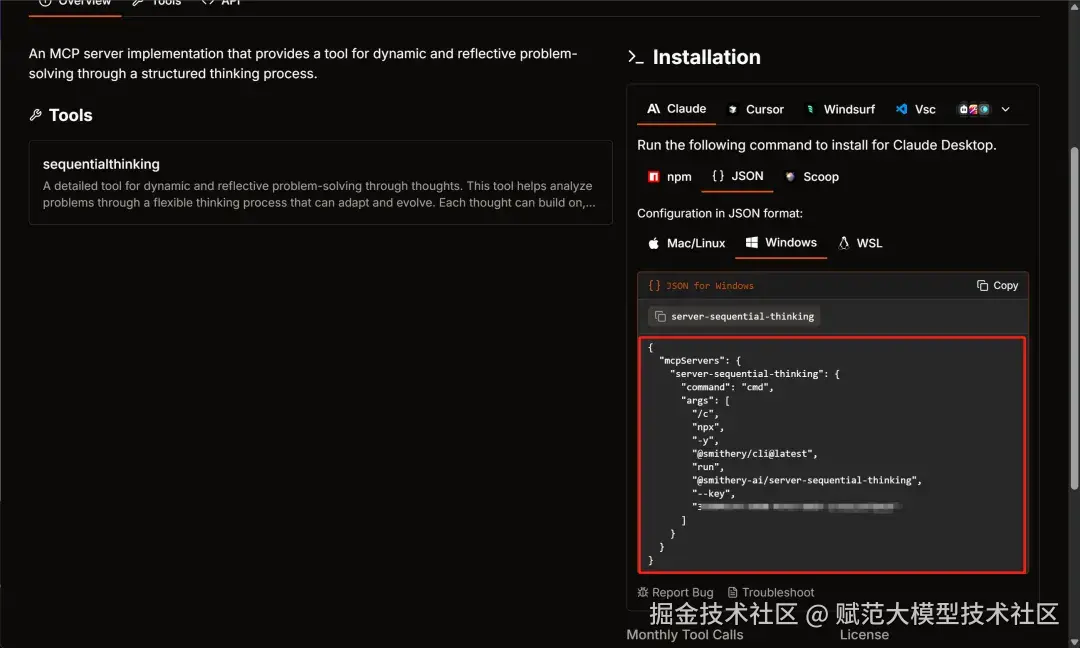Click the Windsurf logo icon
Screen dimensions: 1080x648
pyautogui.click(x=811, y=109)
